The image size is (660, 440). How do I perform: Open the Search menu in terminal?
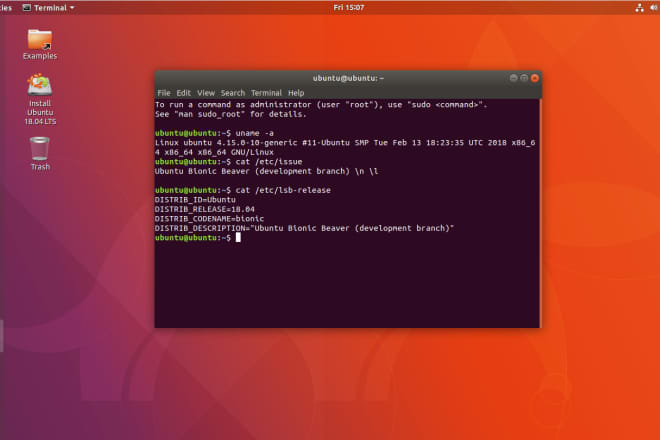click(233, 93)
